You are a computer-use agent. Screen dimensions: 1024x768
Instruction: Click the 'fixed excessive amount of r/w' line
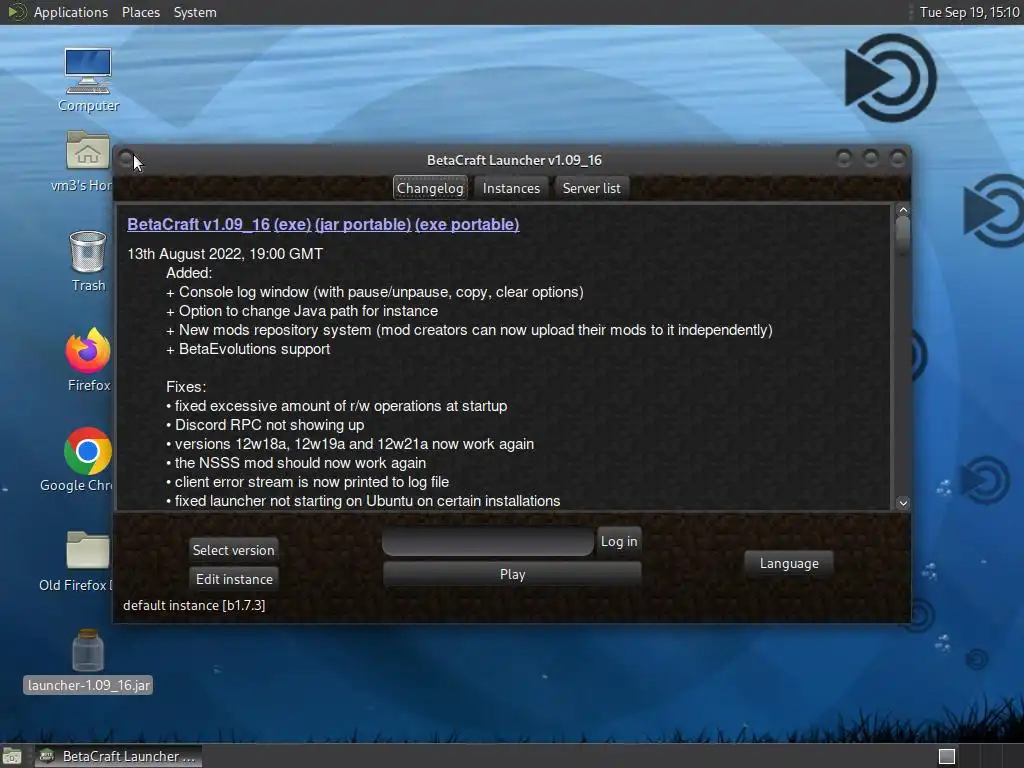336,406
